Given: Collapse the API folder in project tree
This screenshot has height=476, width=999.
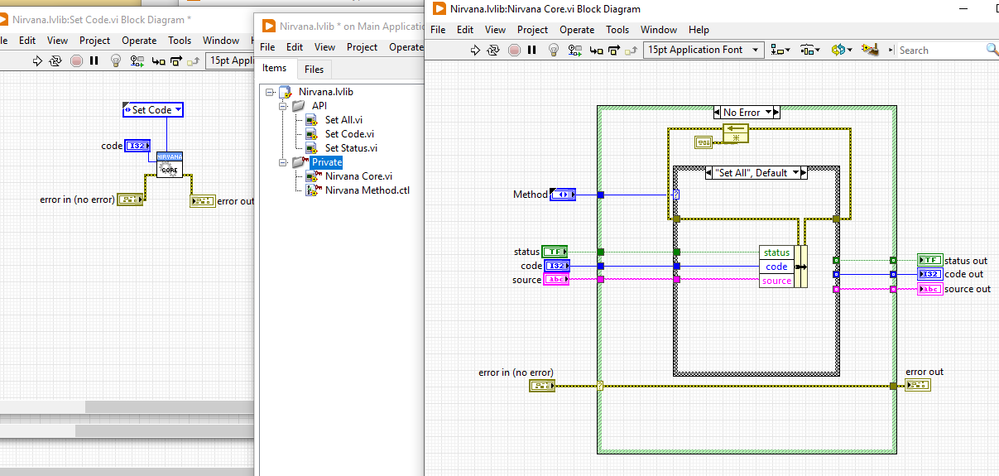Looking at the screenshot, I should tap(284, 105).
